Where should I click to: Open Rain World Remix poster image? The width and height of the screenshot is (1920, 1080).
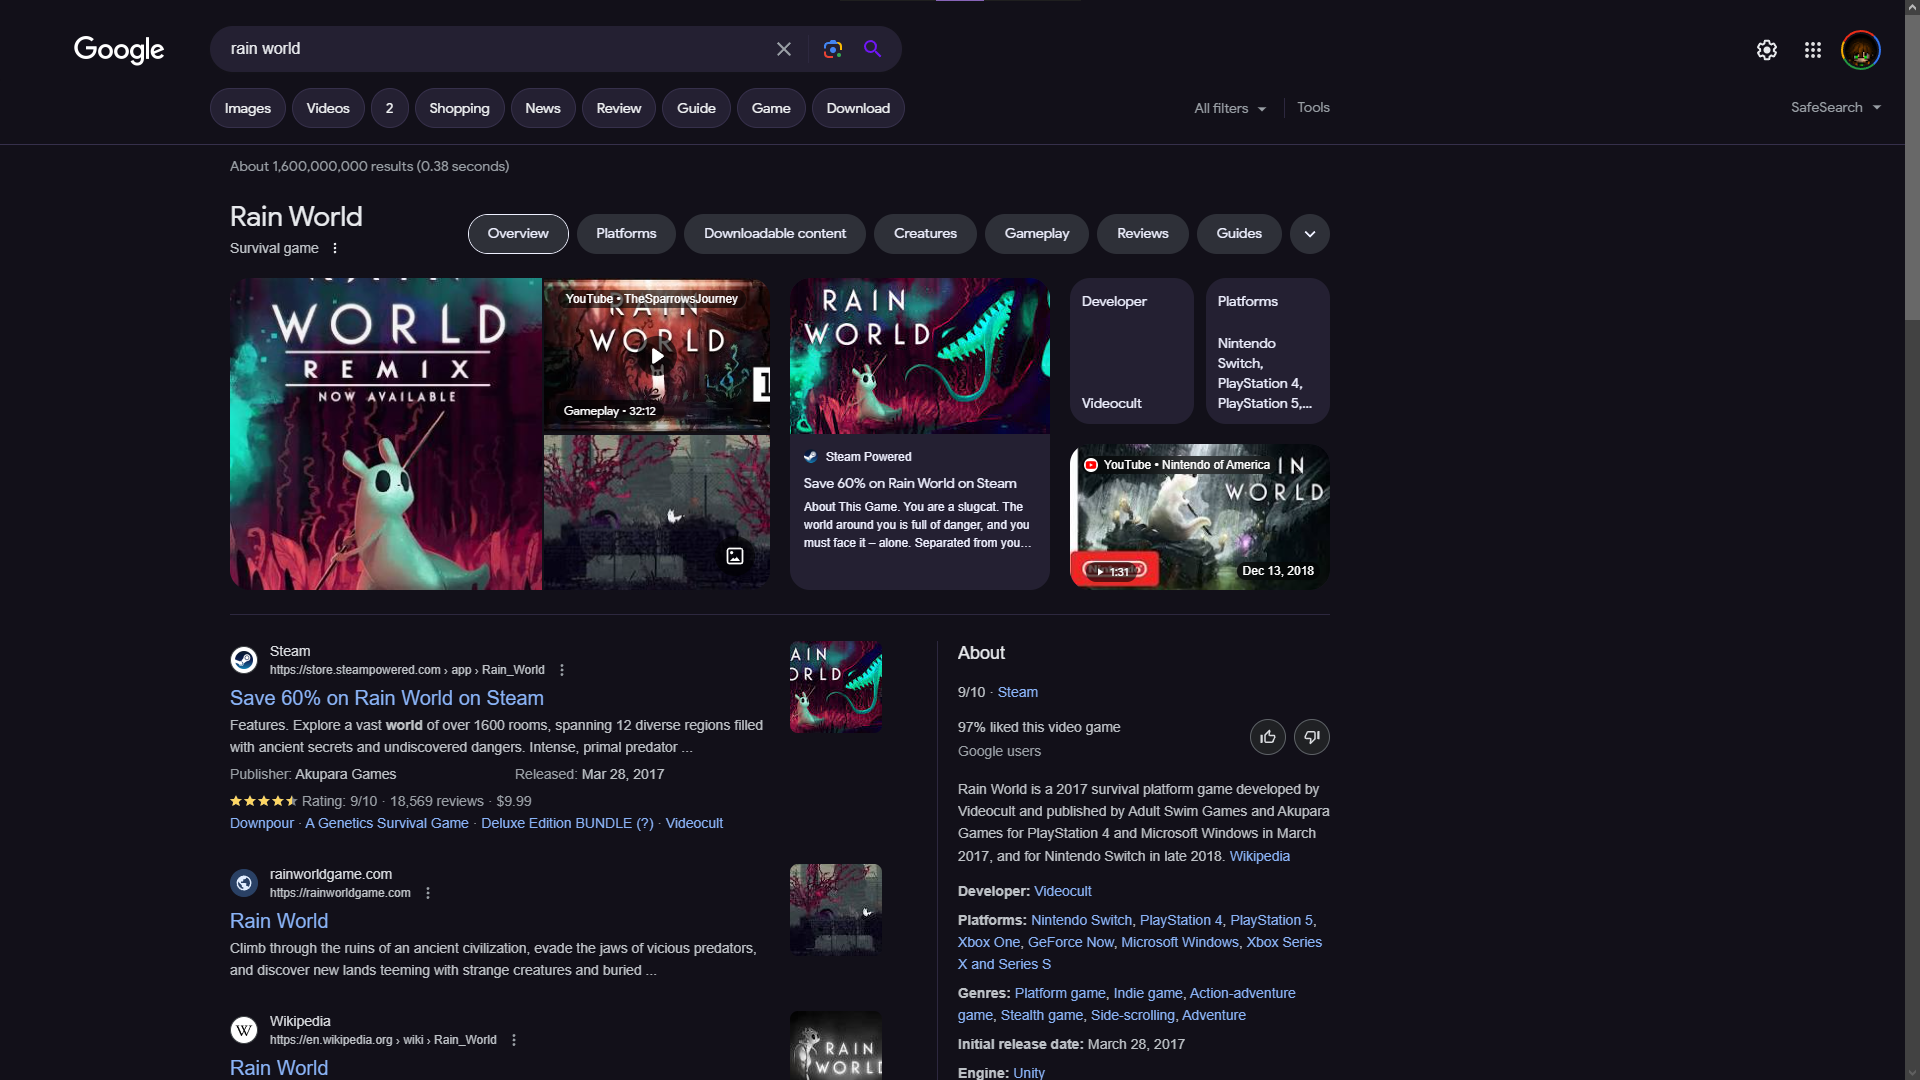[x=386, y=434]
